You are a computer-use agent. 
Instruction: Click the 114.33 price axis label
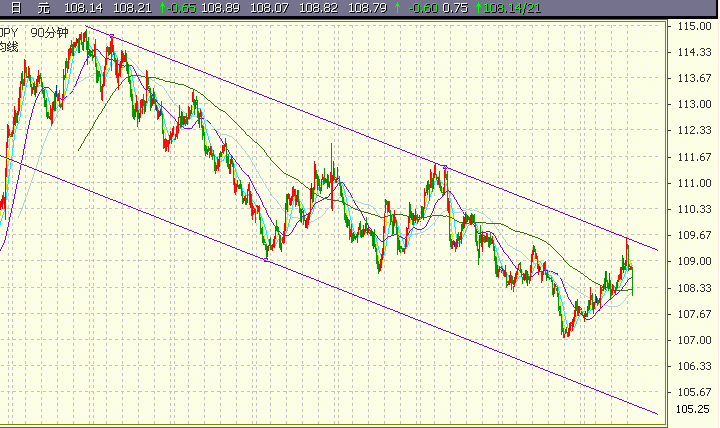click(695, 52)
